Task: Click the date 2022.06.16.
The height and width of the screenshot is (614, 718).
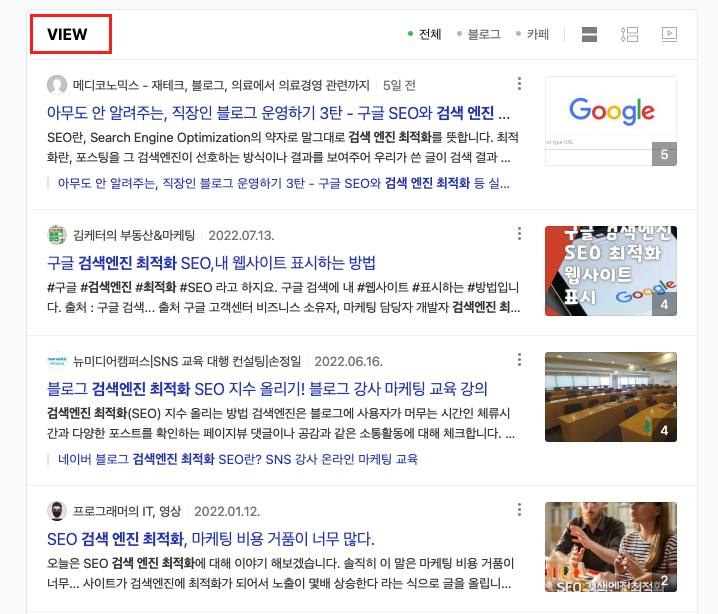Action: coord(348,361)
